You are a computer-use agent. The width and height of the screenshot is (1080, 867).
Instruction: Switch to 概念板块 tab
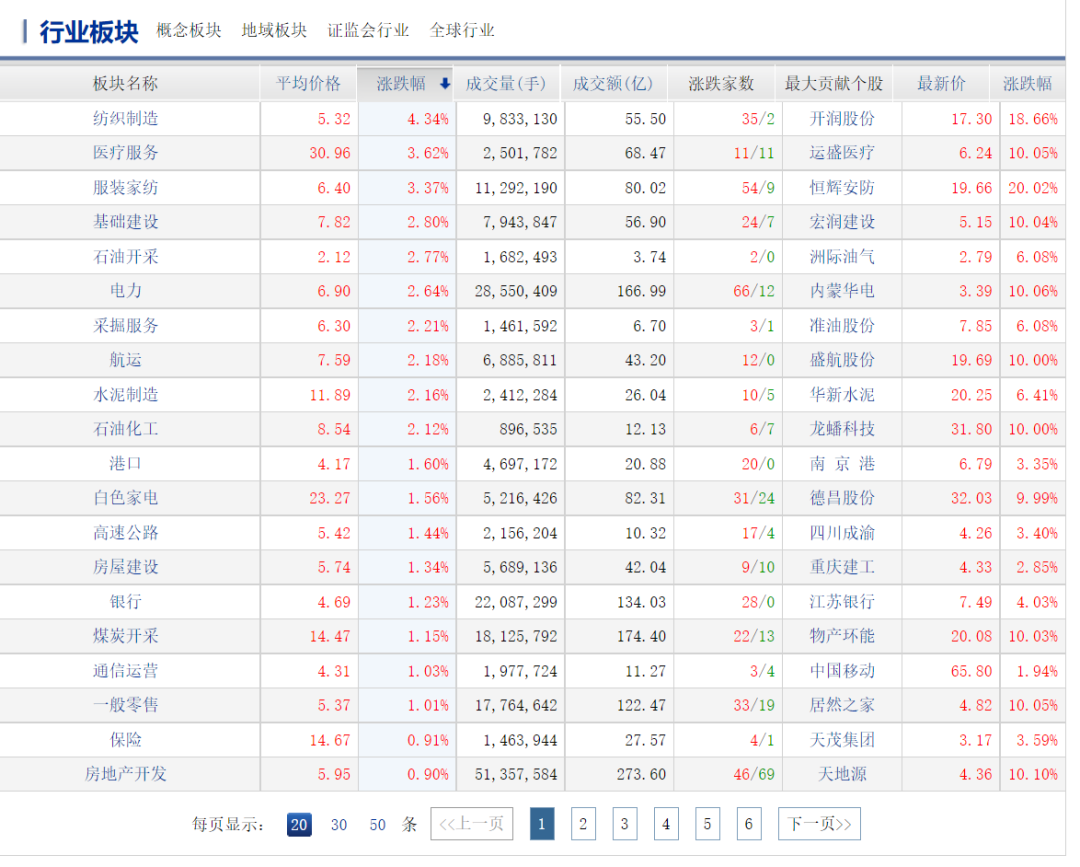189,30
